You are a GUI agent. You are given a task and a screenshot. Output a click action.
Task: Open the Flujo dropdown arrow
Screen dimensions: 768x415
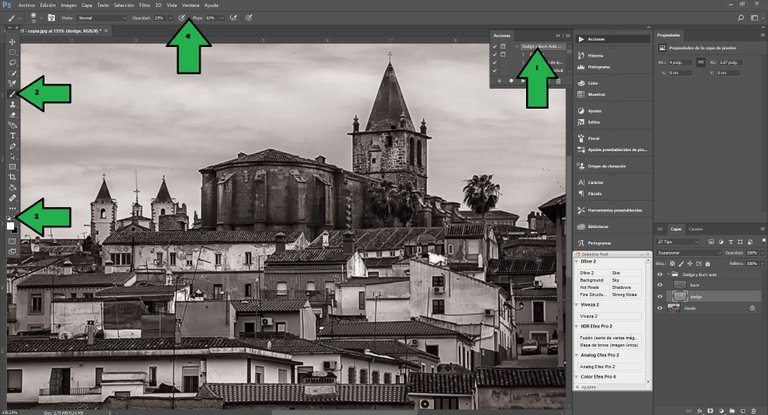pyautogui.click(x=222, y=18)
